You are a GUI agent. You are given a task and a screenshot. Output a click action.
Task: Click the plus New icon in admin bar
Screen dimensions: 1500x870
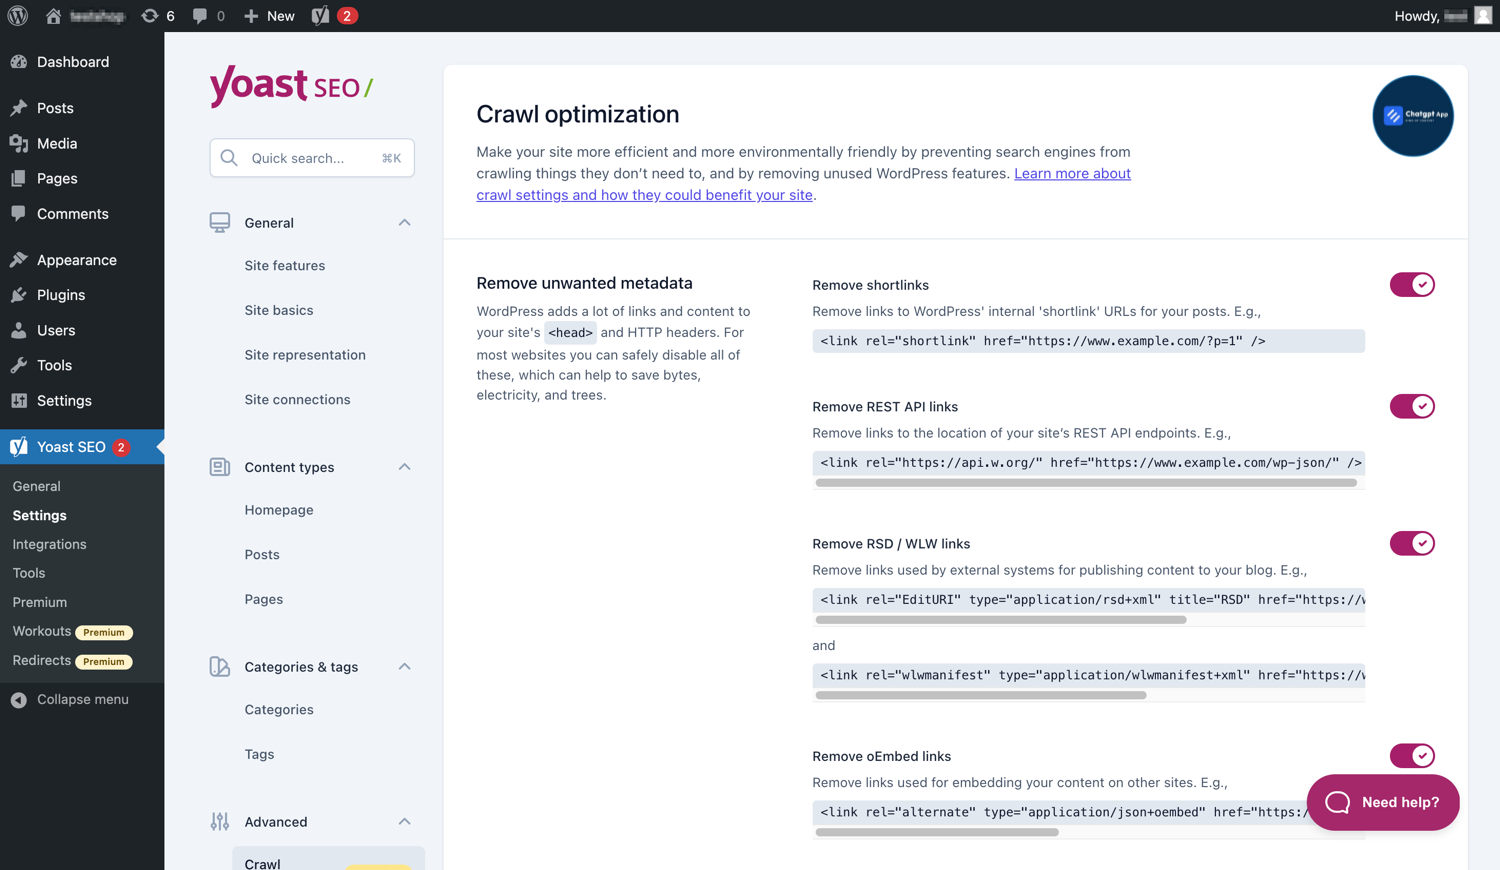pos(251,16)
